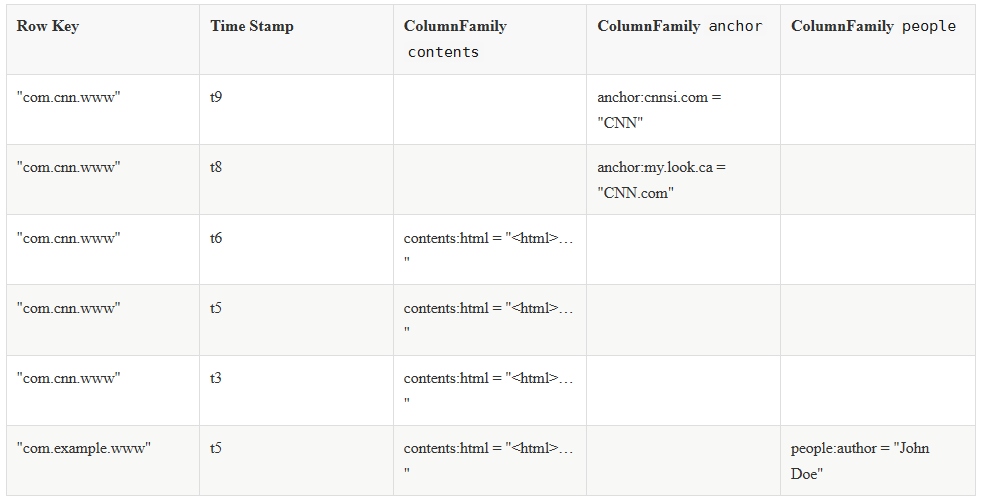Click the "com.cnn.www" key in the t3 row
Viewport: 981px width, 501px height.
tap(69, 379)
